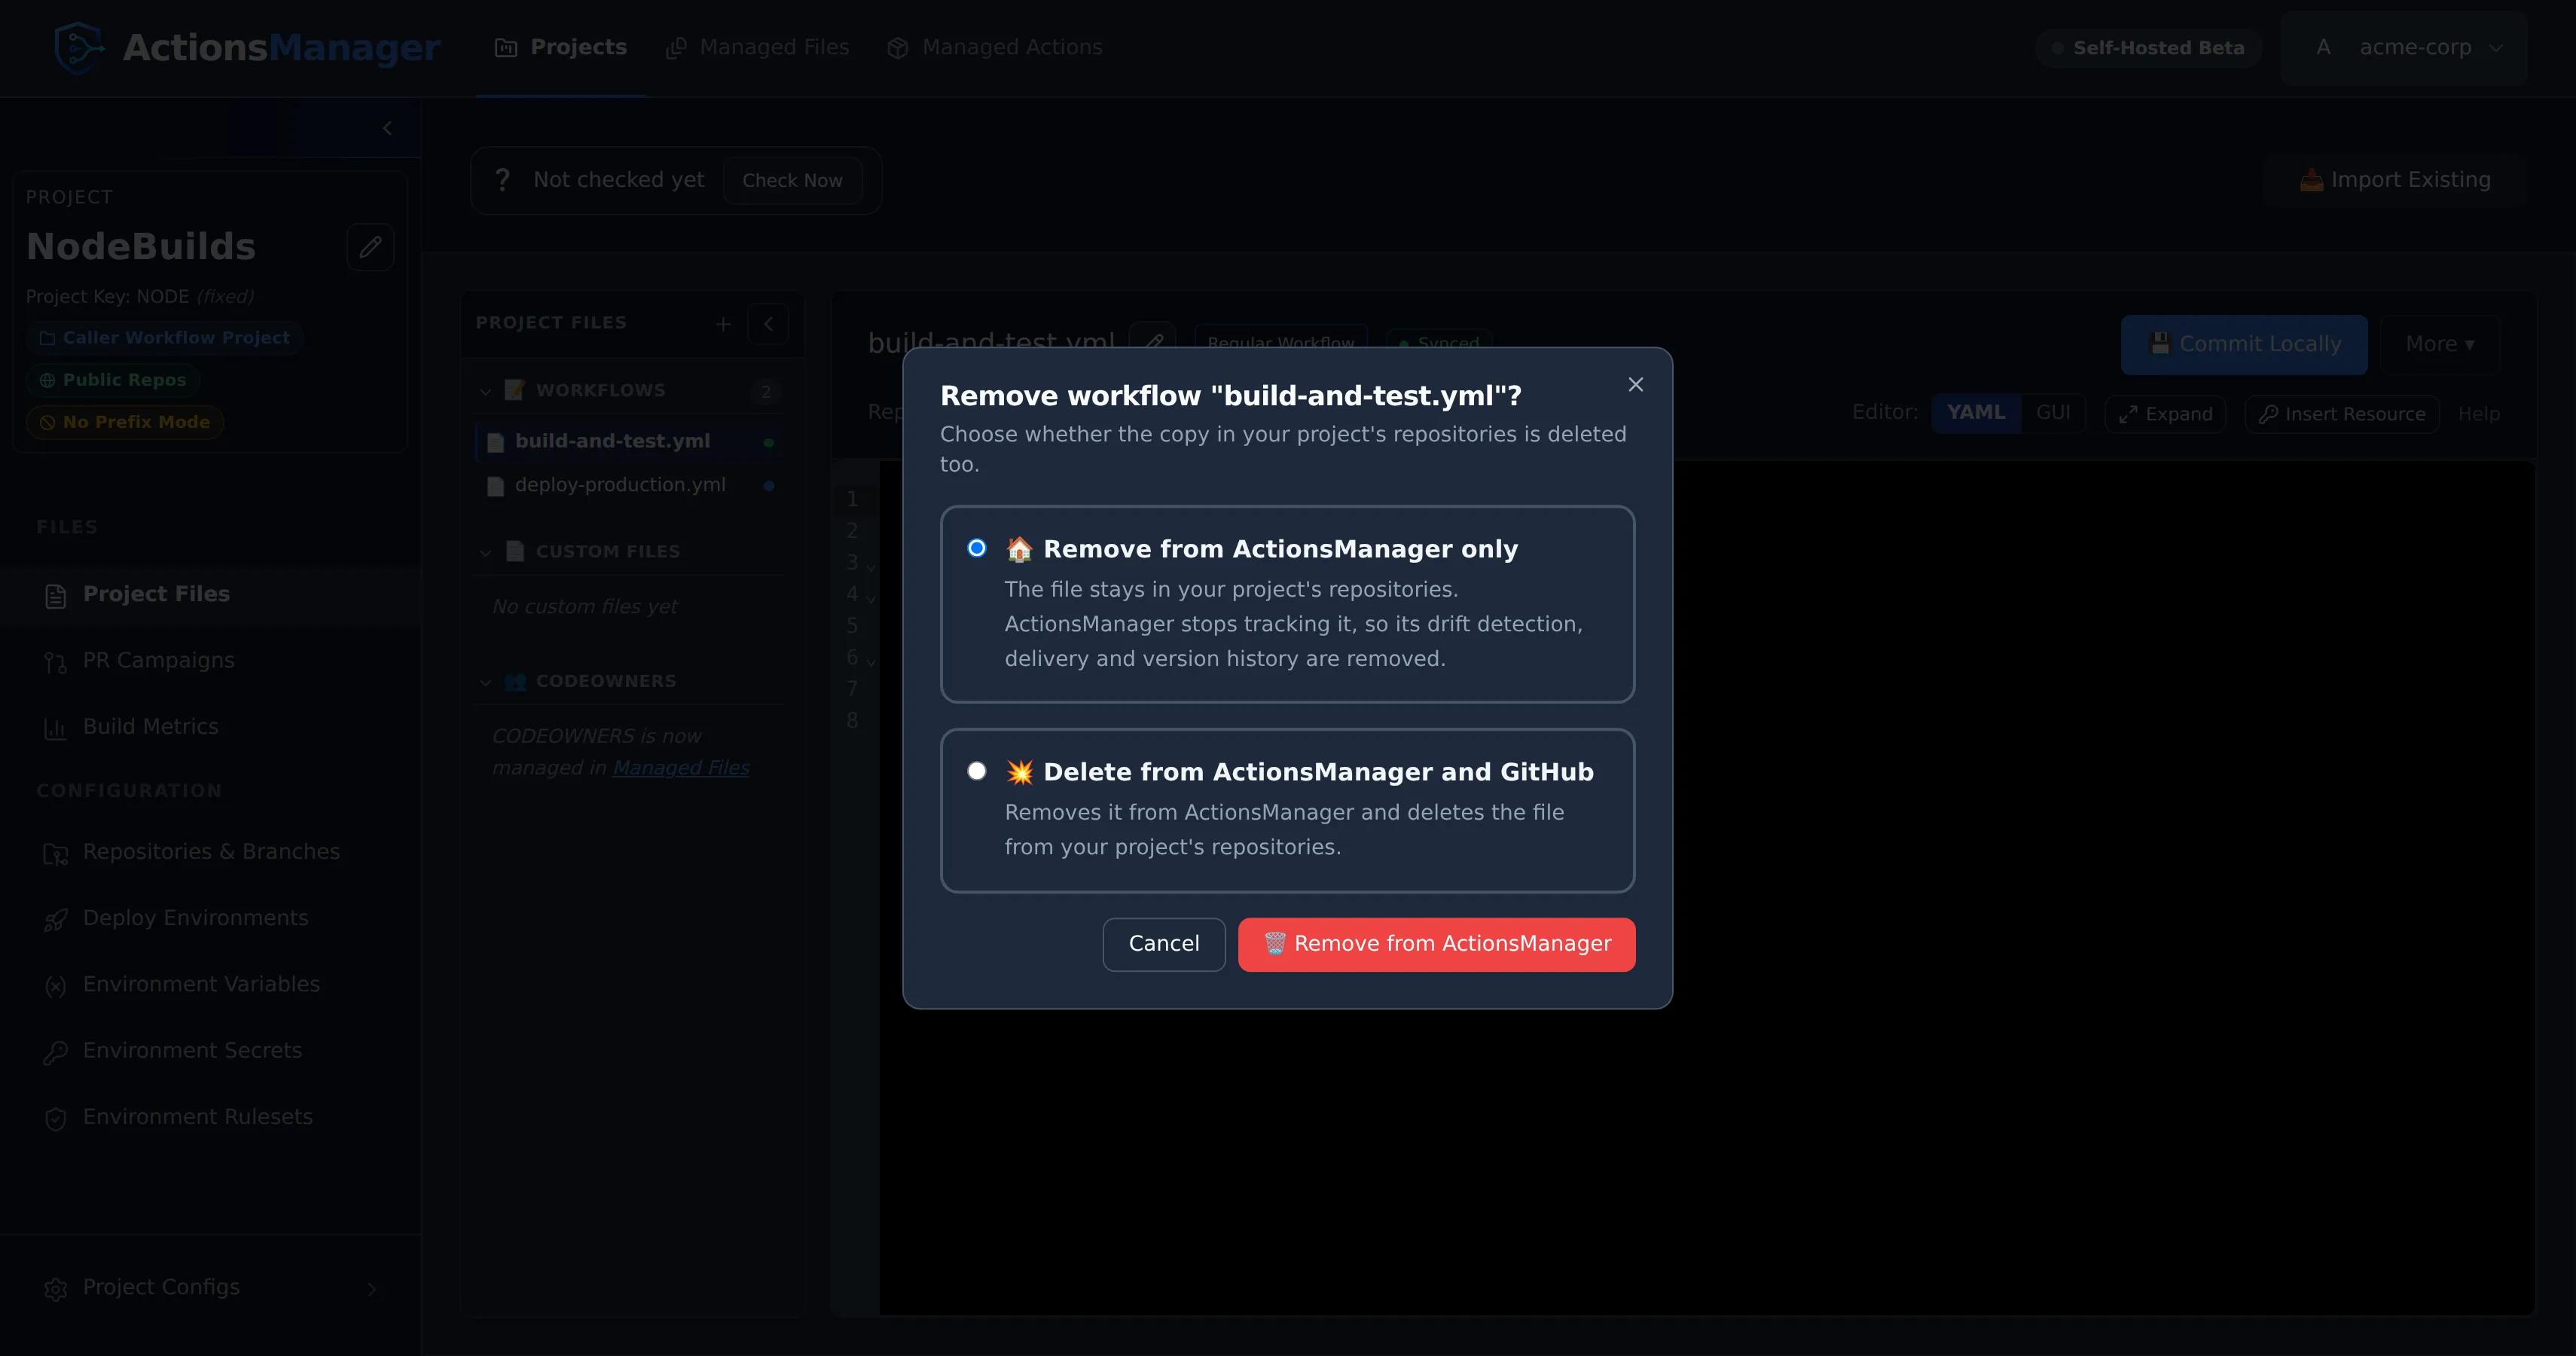
Task: Collapse the left sidebar chevron
Action: coord(387,128)
